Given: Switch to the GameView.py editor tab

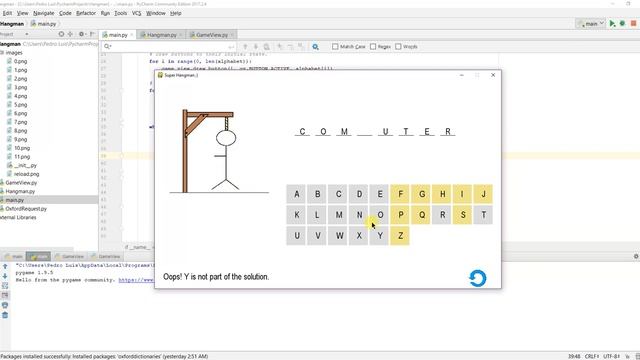Looking at the screenshot, I should (x=211, y=35).
